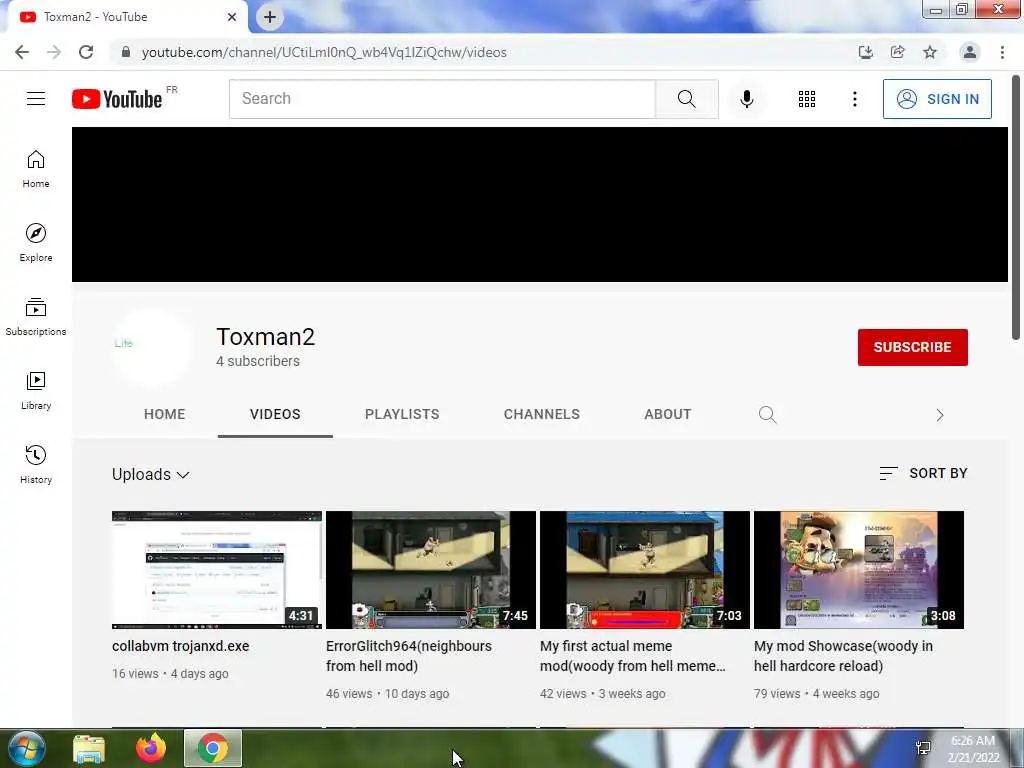Install app via the address bar icon

pyautogui.click(x=865, y=52)
